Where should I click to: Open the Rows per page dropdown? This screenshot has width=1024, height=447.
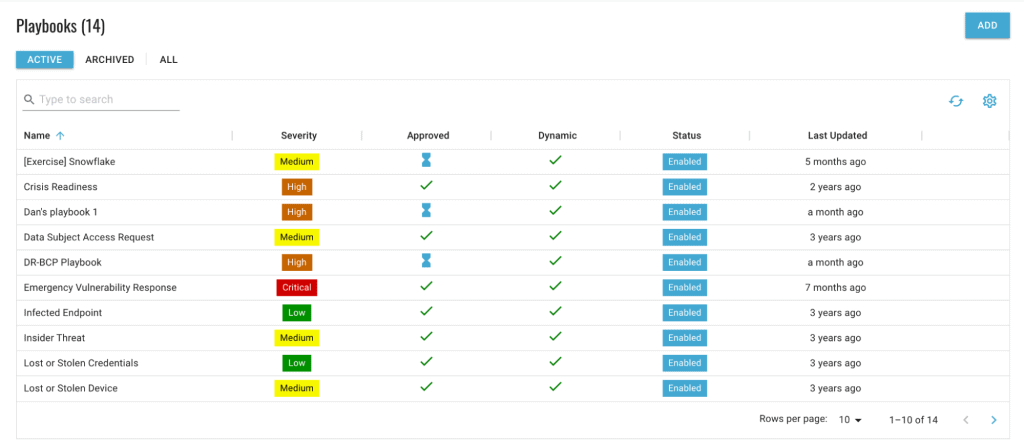coord(850,420)
